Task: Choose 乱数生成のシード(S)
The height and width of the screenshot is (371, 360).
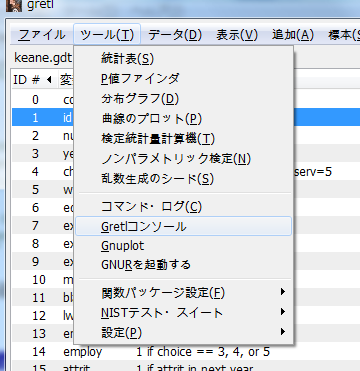Action: click(183, 179)
